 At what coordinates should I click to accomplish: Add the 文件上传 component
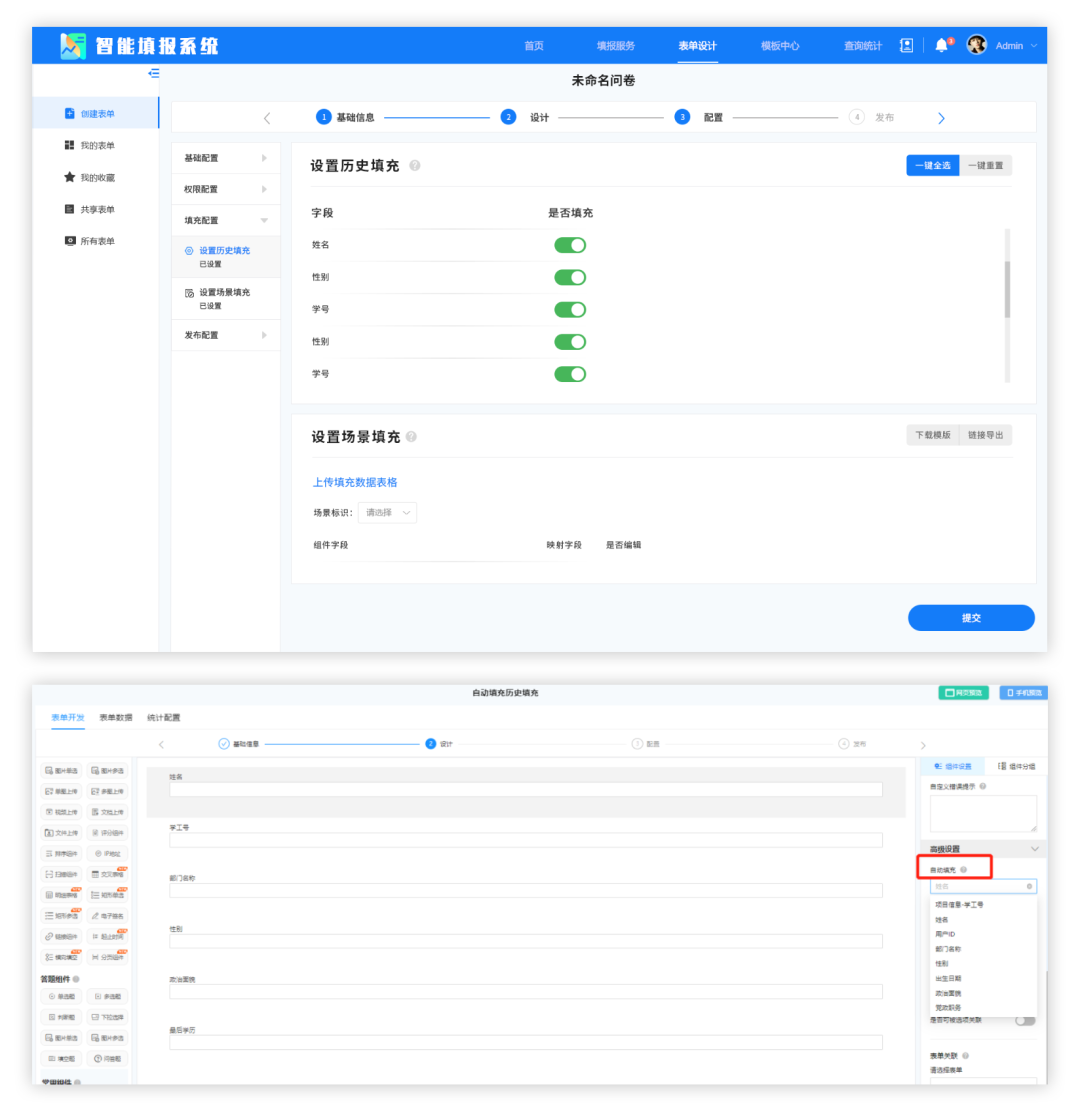point(62,832)
